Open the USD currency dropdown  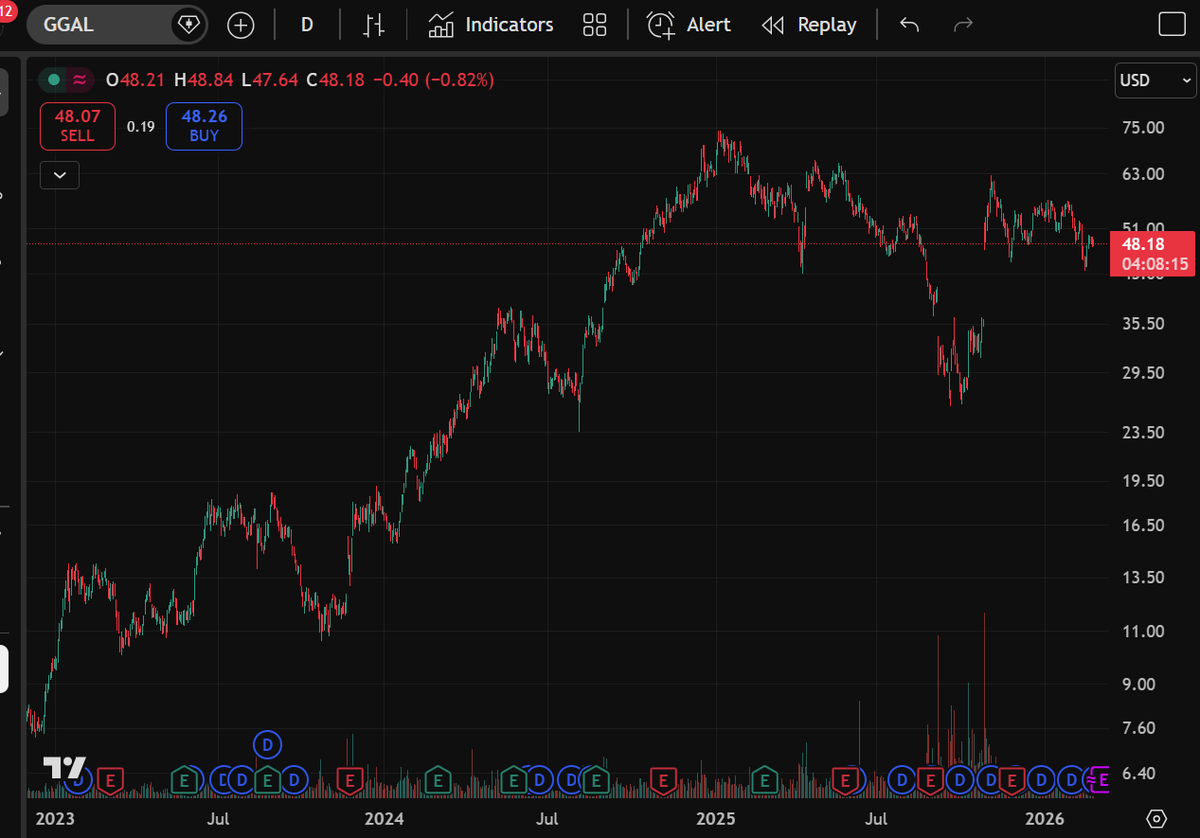tap(1153, 80)
